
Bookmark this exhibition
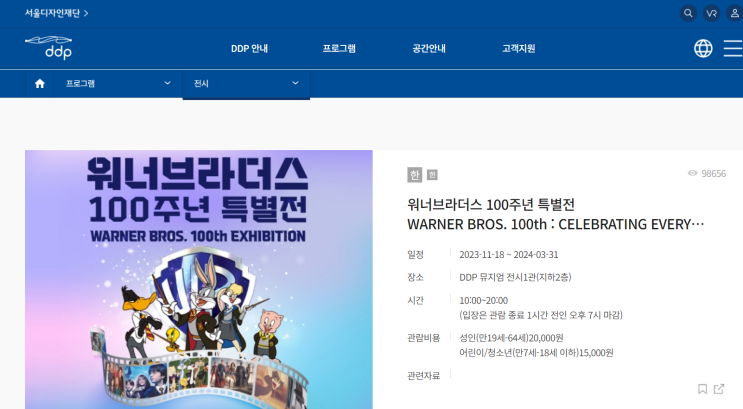[702, 389]
